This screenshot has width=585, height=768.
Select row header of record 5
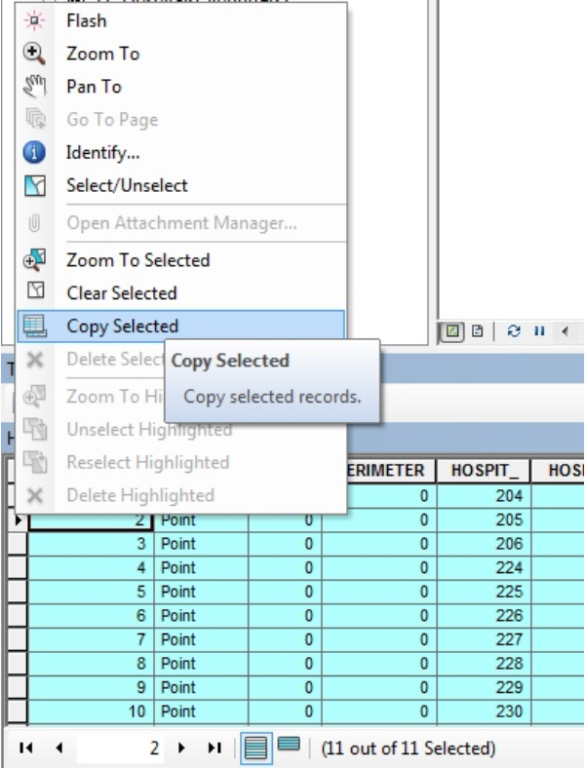click(x=17, y=592)
